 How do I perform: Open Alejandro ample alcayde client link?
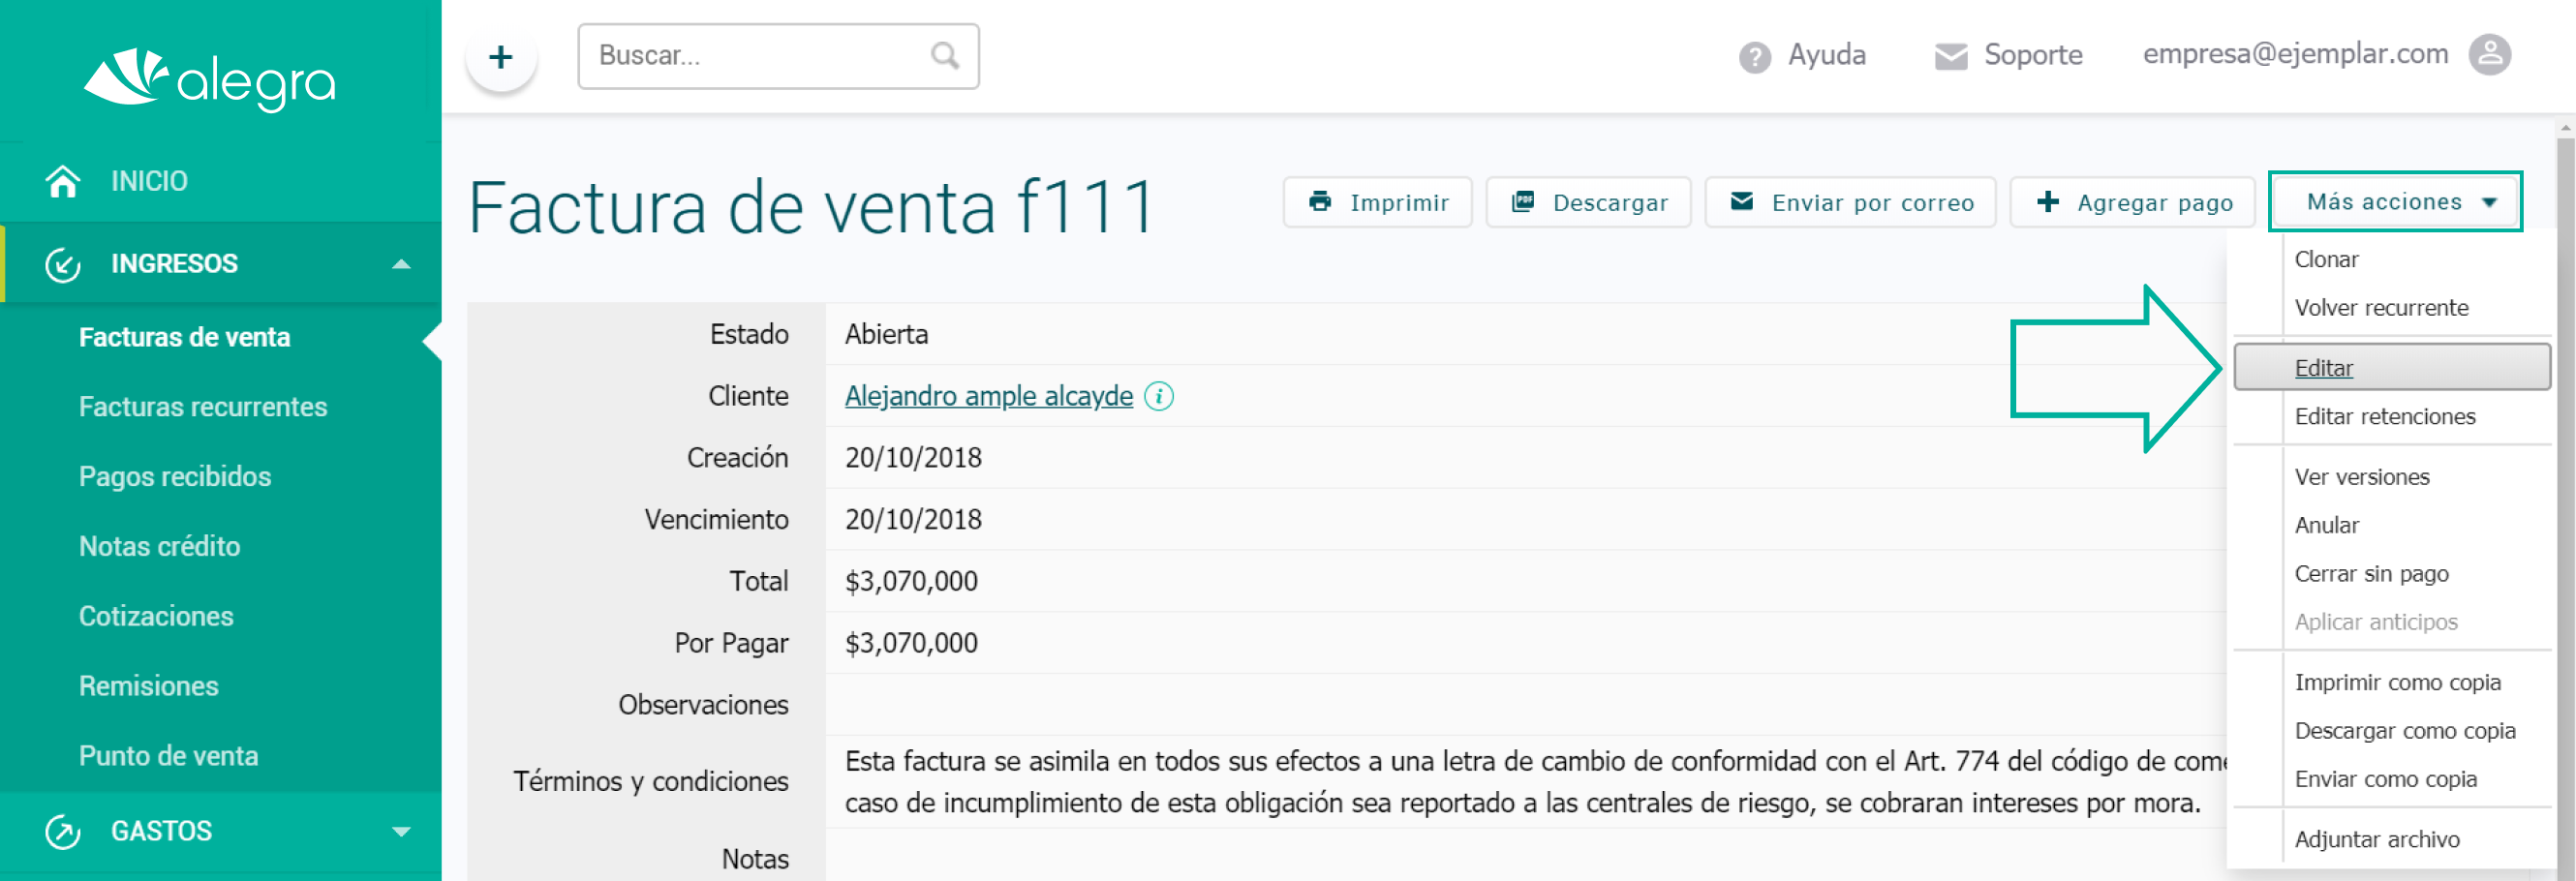[x=988, y=397]
